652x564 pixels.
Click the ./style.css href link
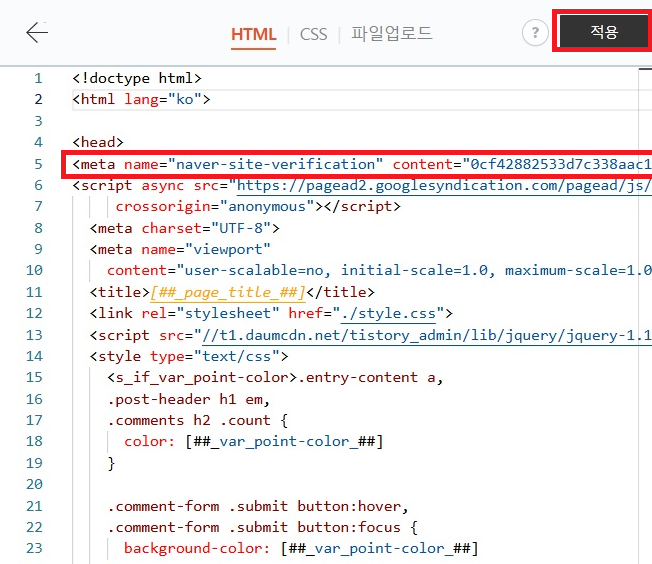(x=388, y=313)
